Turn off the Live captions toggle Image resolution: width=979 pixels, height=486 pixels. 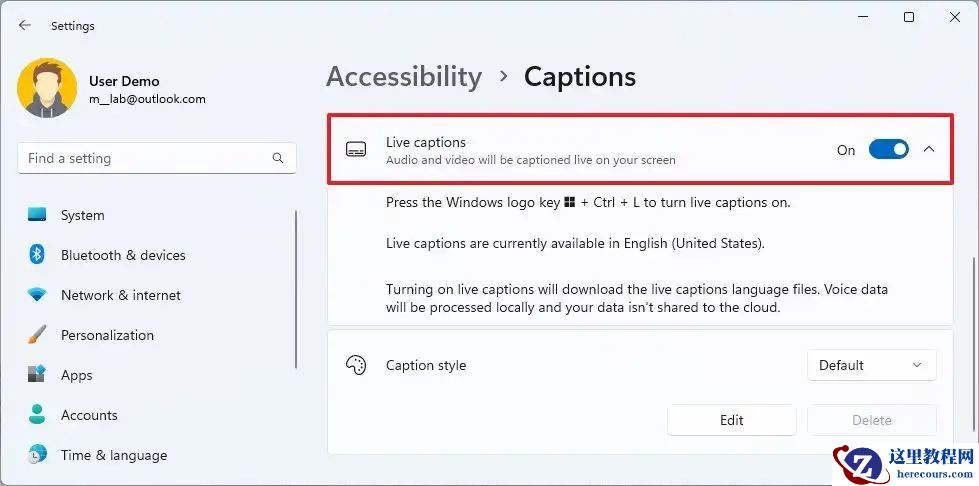pos(888,150)
